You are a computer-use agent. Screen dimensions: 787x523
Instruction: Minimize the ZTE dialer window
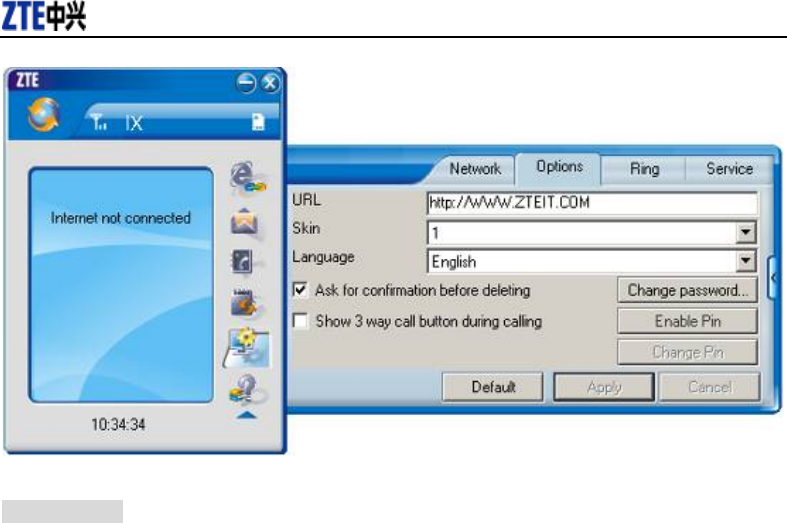(246, 83)
